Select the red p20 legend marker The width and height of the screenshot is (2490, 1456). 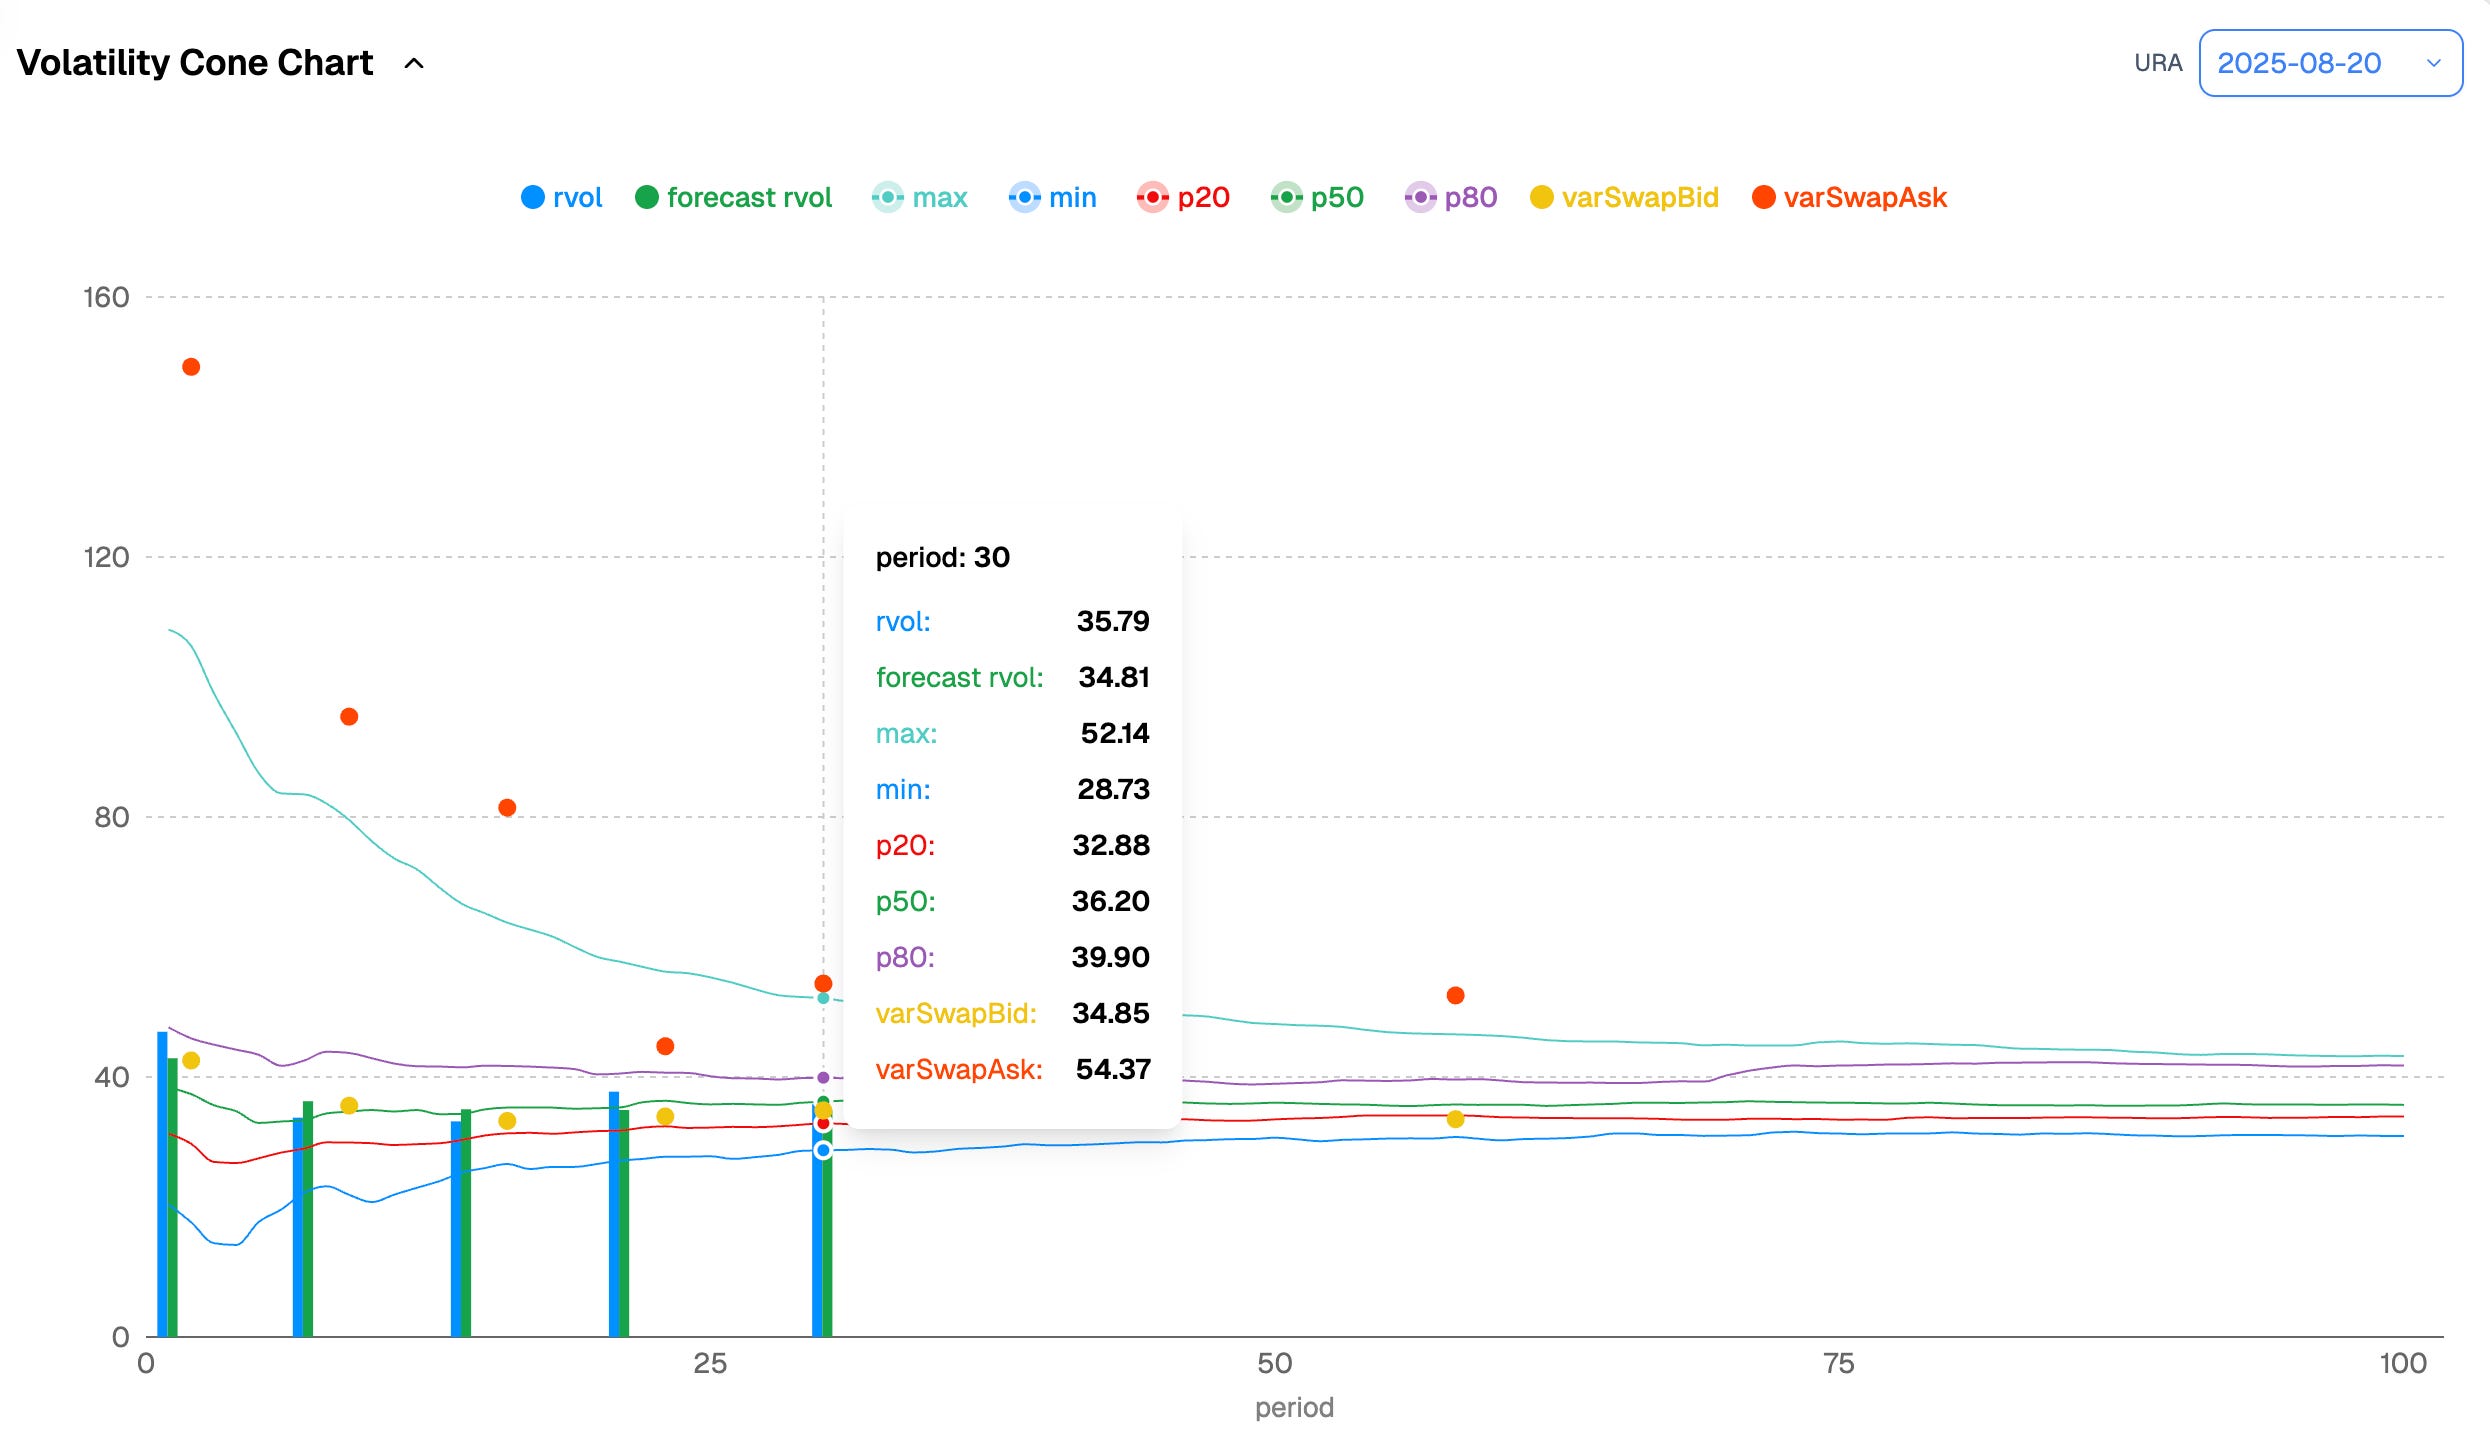pos(1152,197)
